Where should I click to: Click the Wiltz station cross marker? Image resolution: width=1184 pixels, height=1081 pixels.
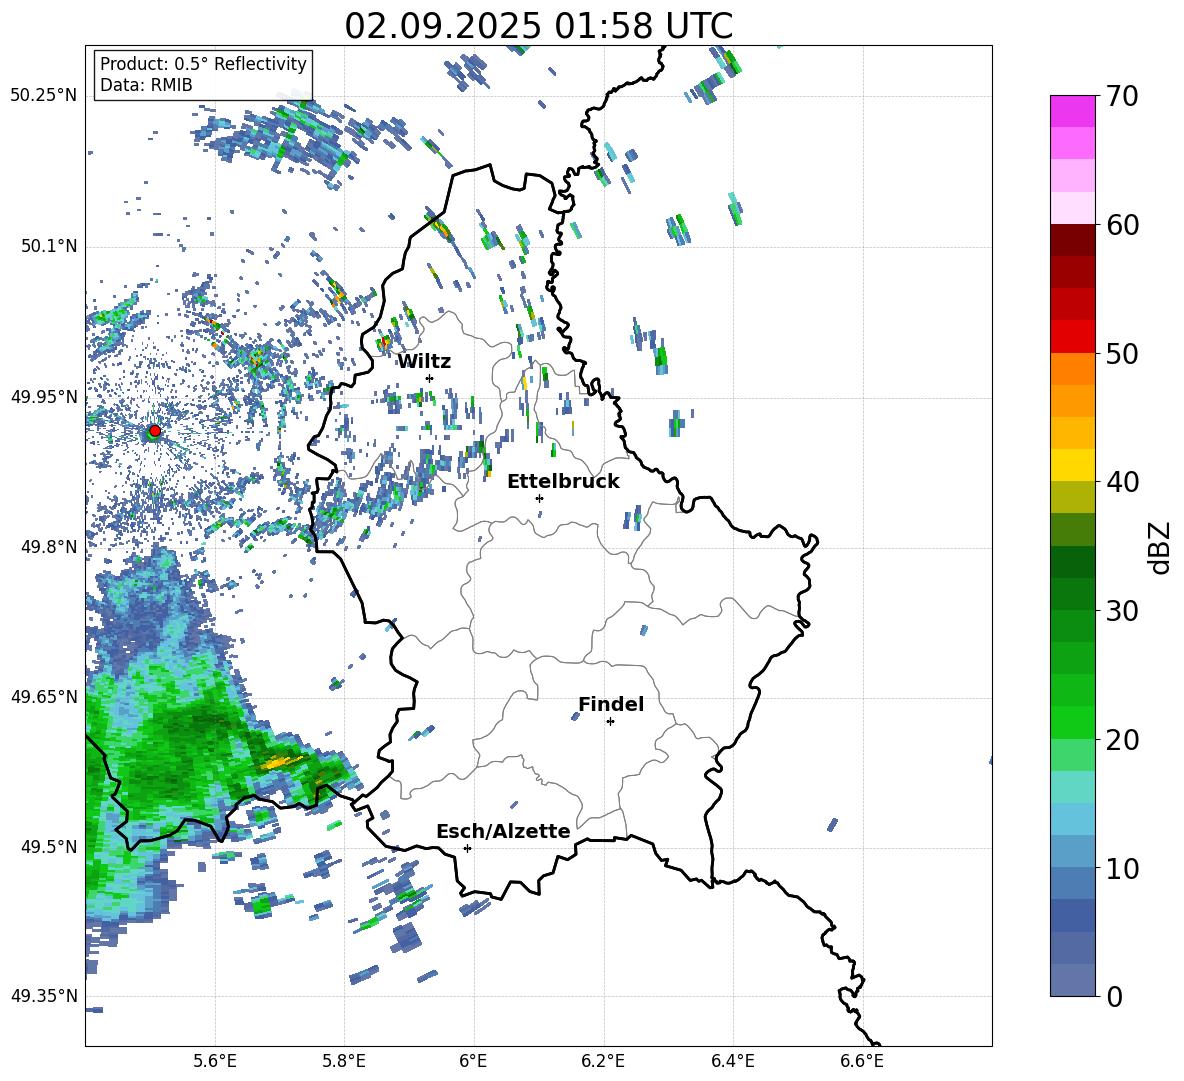(430, 378)
